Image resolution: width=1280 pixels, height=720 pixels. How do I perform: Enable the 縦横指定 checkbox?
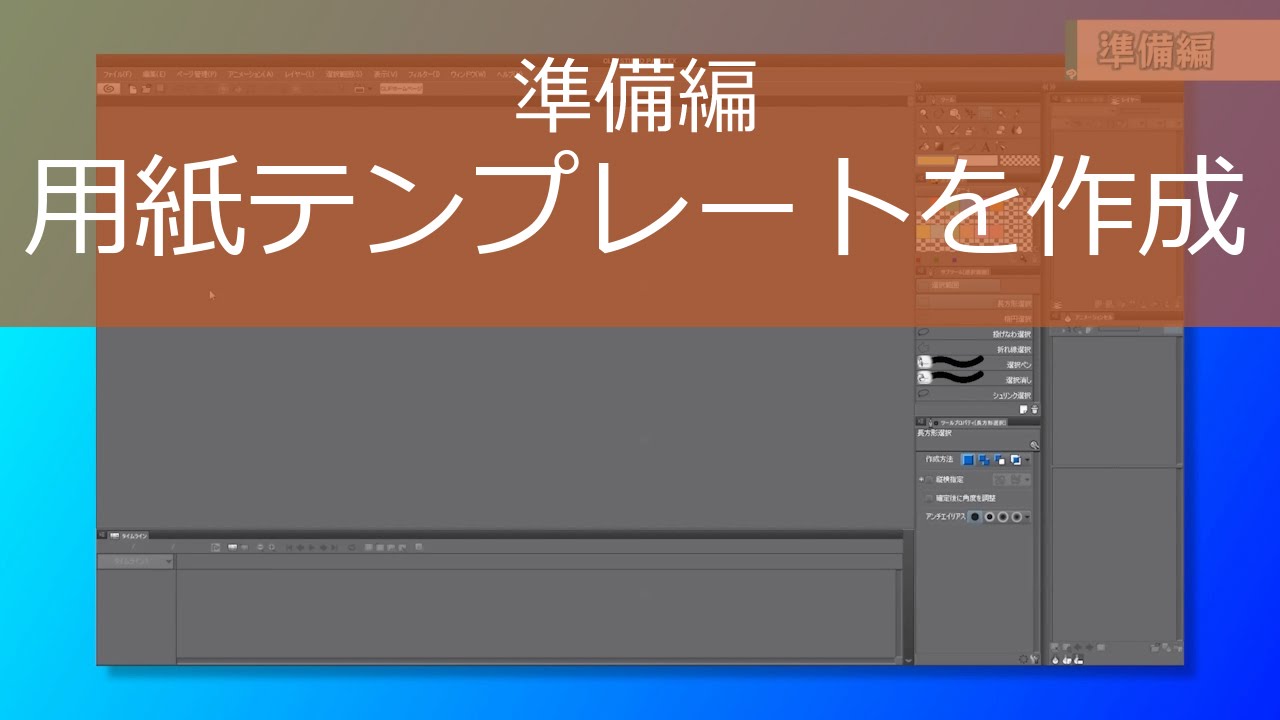coord(929,480)
